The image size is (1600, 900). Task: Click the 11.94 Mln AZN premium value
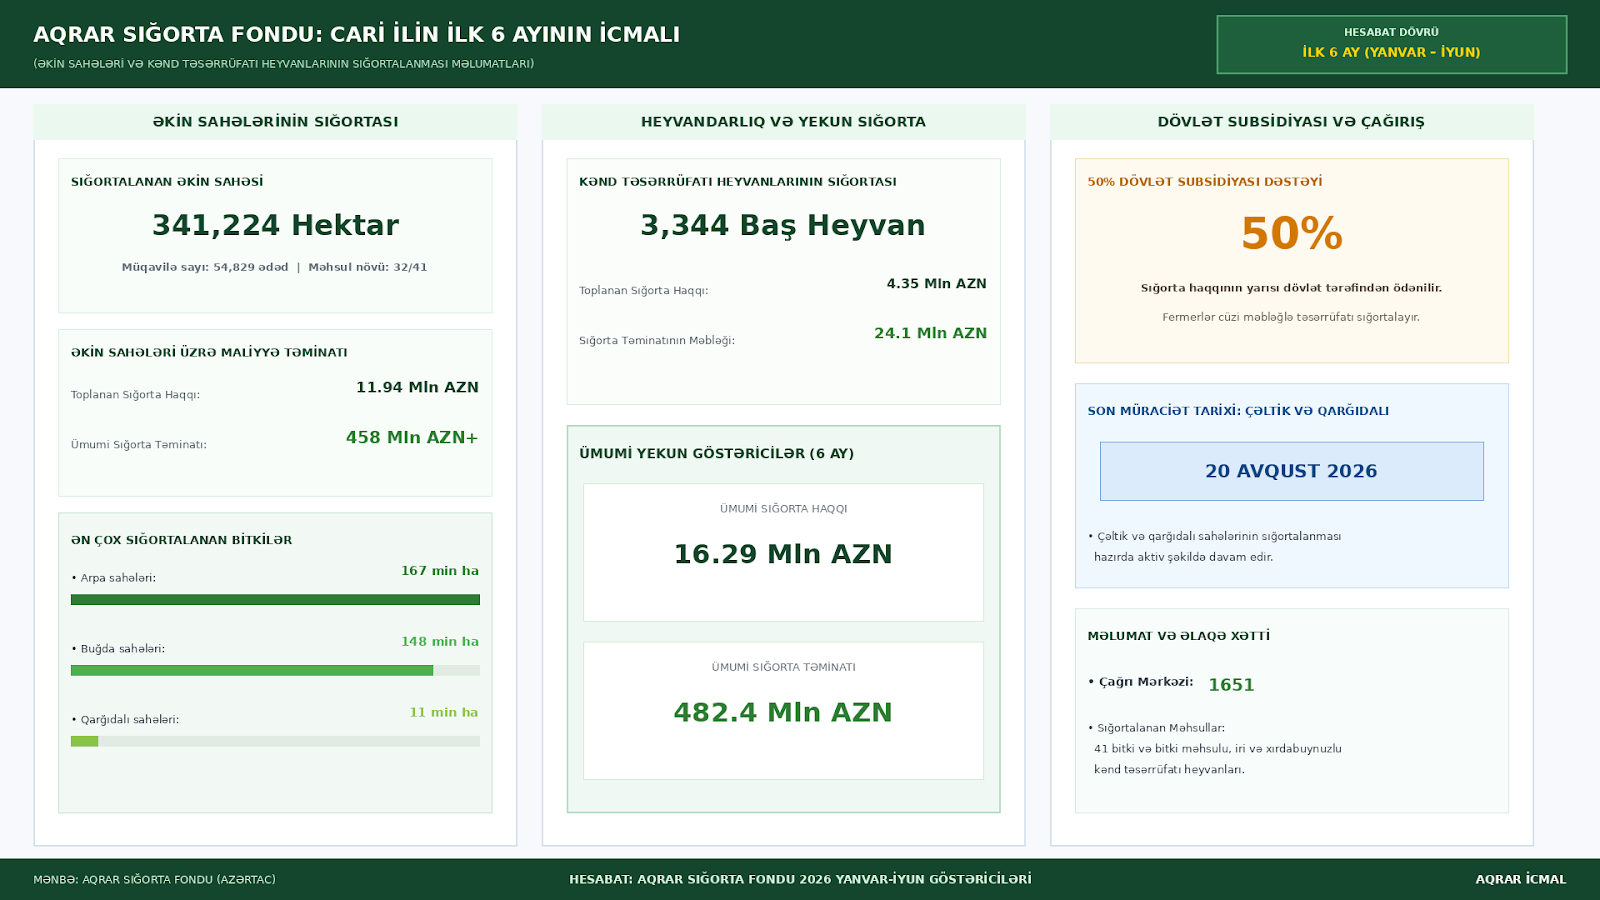pyautogui.click(x=417, y=388)
